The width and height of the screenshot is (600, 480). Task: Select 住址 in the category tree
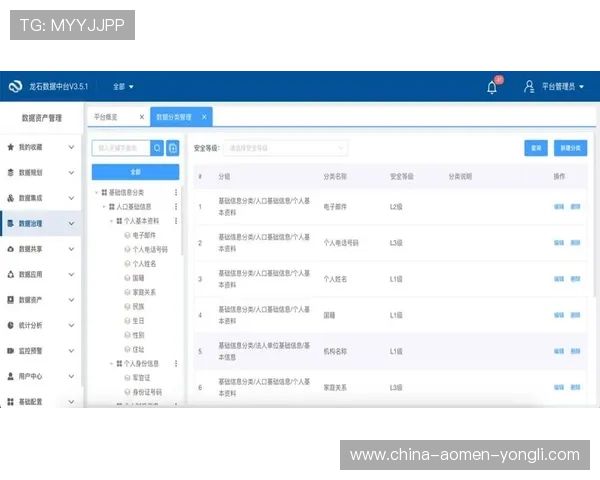[138, 349]
